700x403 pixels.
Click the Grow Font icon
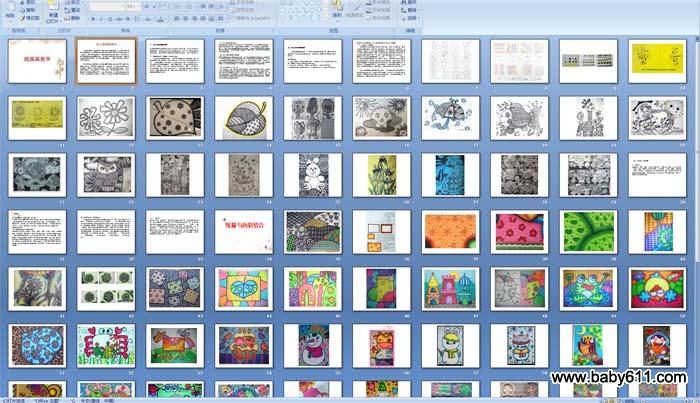pos(146,6)
